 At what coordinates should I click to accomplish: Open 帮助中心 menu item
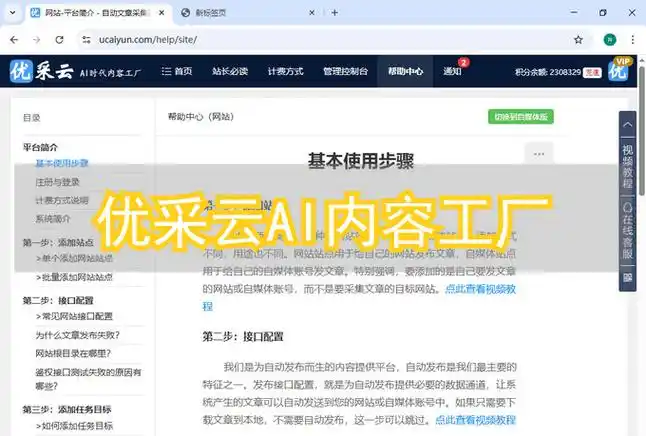pyautogui.click(x=405, y=71)
